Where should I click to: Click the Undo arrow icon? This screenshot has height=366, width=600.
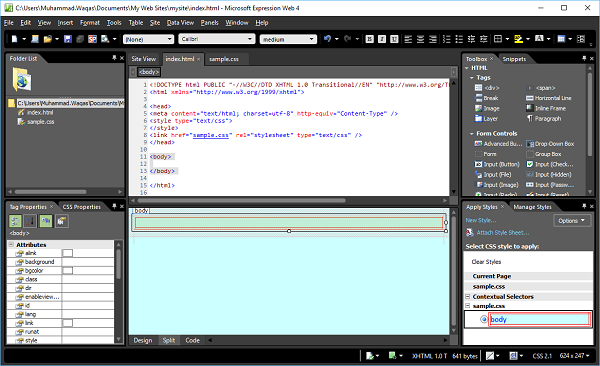coord(327,39)
